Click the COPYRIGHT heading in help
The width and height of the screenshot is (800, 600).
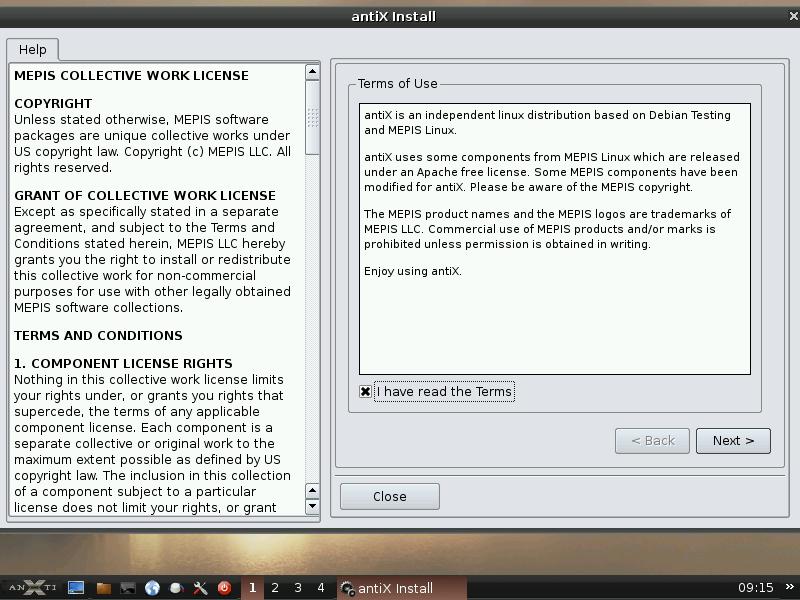pos(53,104)
